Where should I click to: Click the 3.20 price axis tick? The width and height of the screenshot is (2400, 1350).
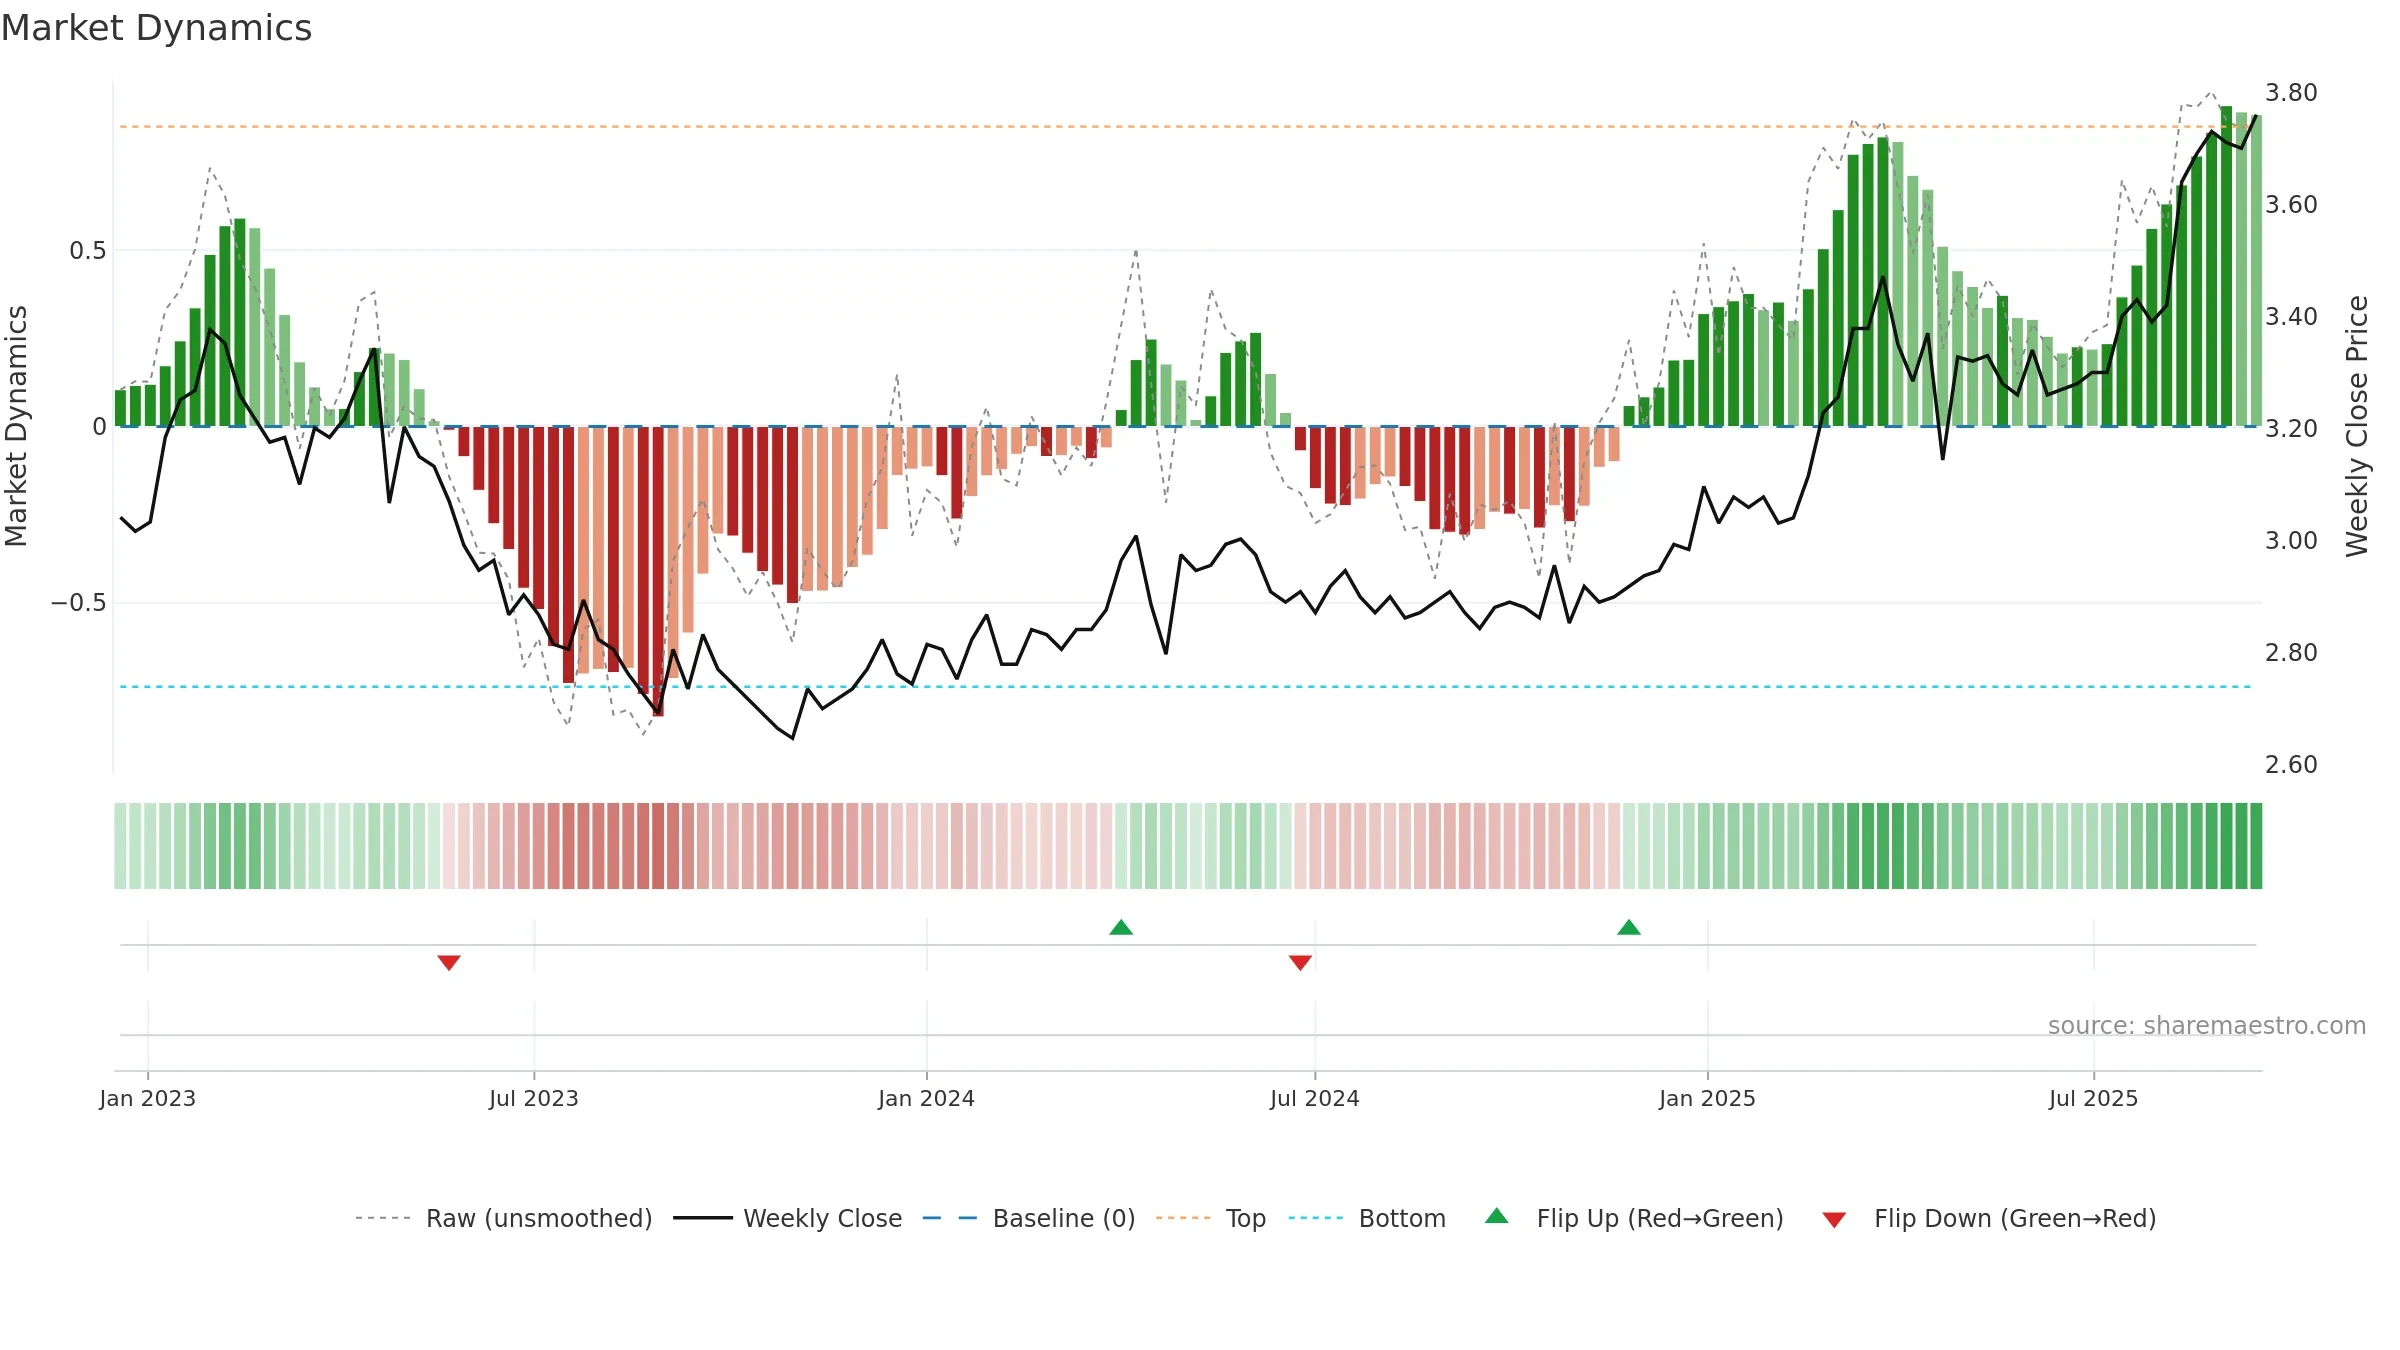coord(2291,429)
